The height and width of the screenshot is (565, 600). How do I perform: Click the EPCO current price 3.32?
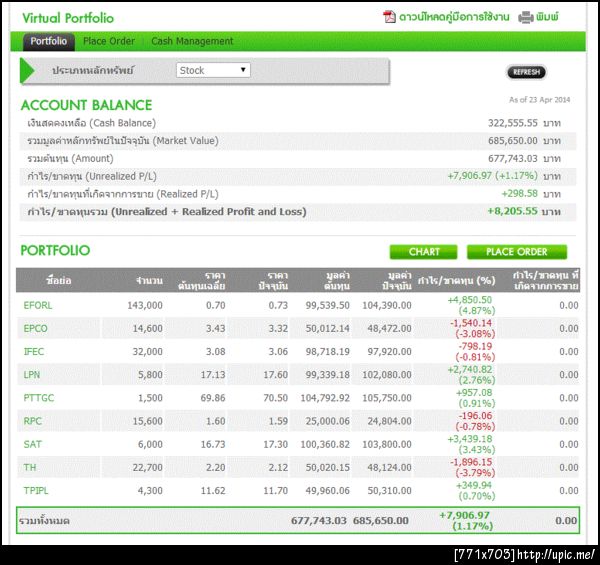pos(278,329)
